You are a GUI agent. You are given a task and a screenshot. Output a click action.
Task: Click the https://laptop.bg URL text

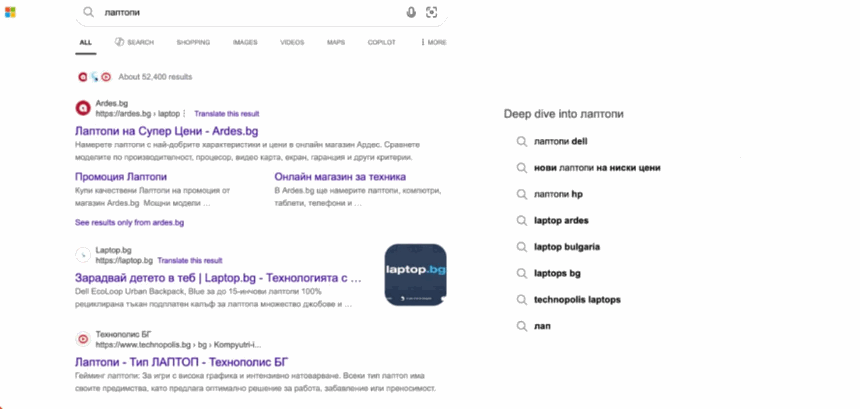tap(124, 260)
